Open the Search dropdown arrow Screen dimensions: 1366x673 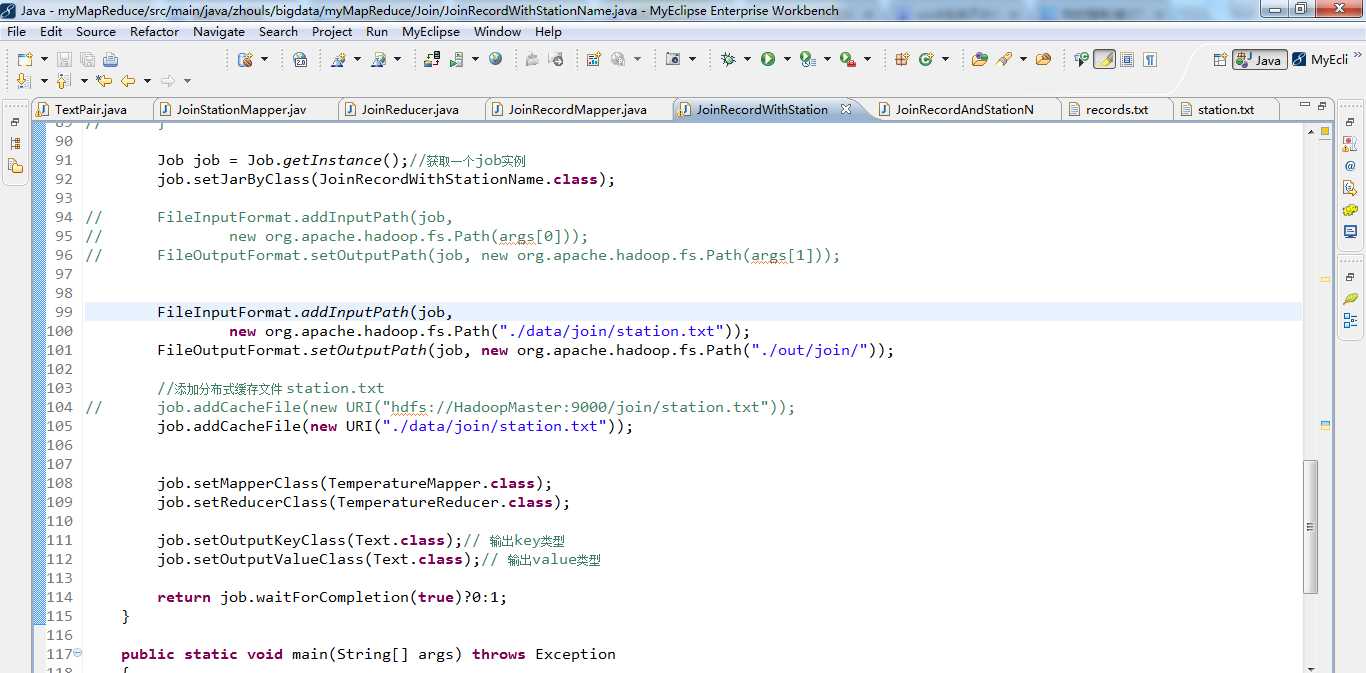pyautogui.click(x=1023, y=59)
